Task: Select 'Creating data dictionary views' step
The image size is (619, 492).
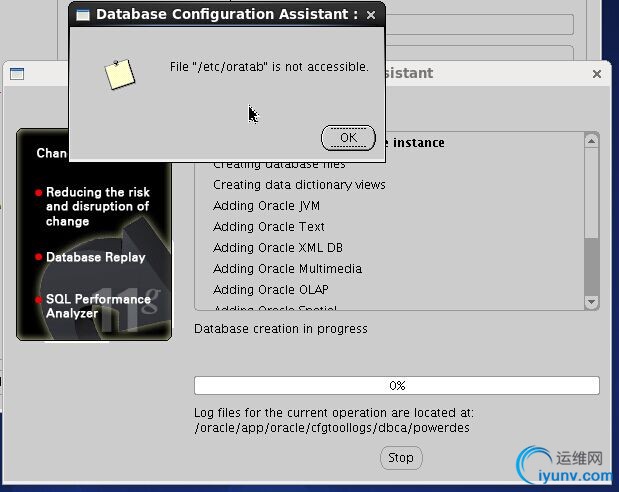Action: point(299,185)
